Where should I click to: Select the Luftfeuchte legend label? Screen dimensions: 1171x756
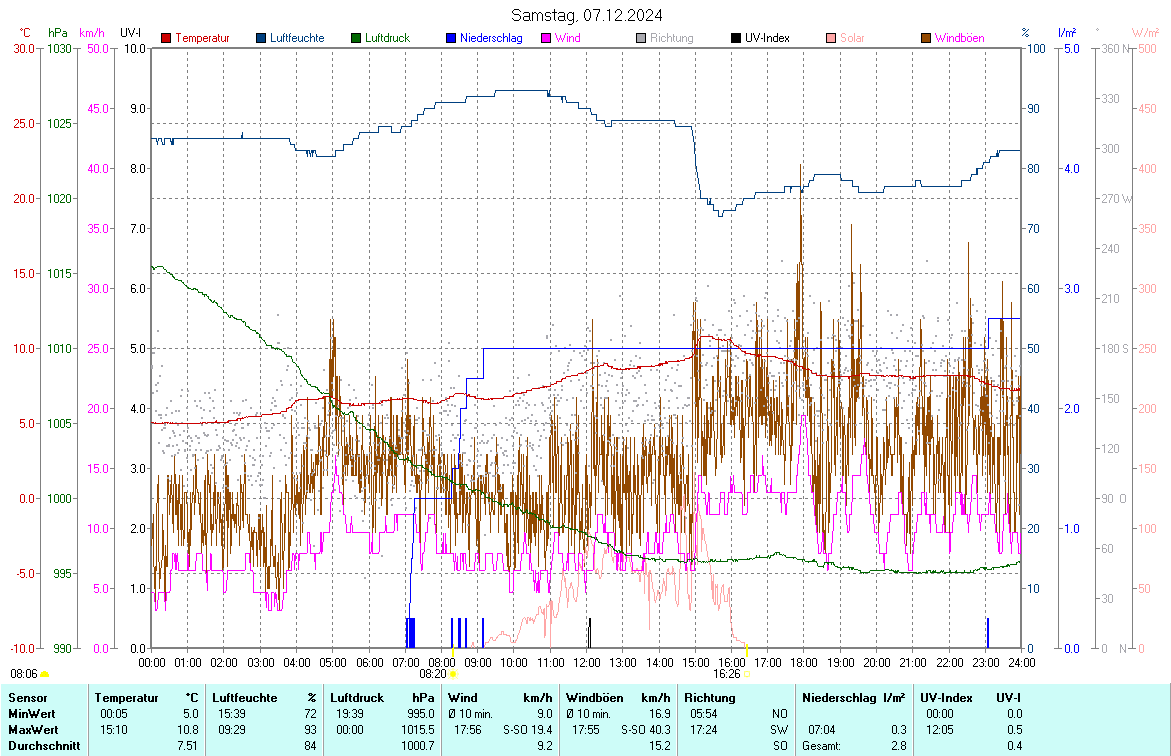297,38
